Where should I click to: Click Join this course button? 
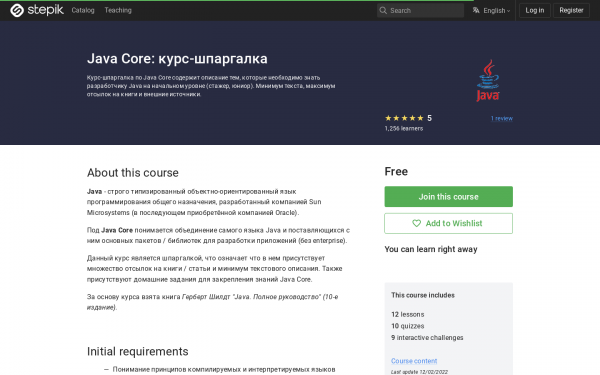pyautogui.click(x=448, y=197)
